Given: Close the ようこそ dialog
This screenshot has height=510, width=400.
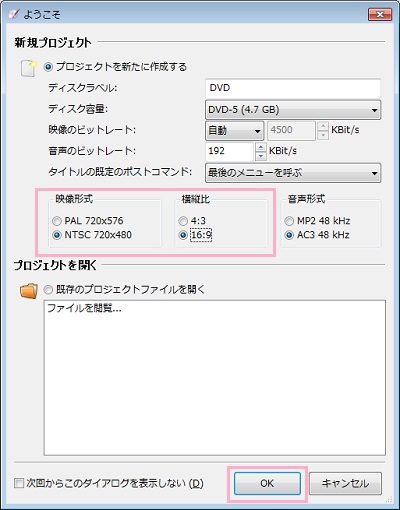Looking at the screenshot, I should 379,14.
